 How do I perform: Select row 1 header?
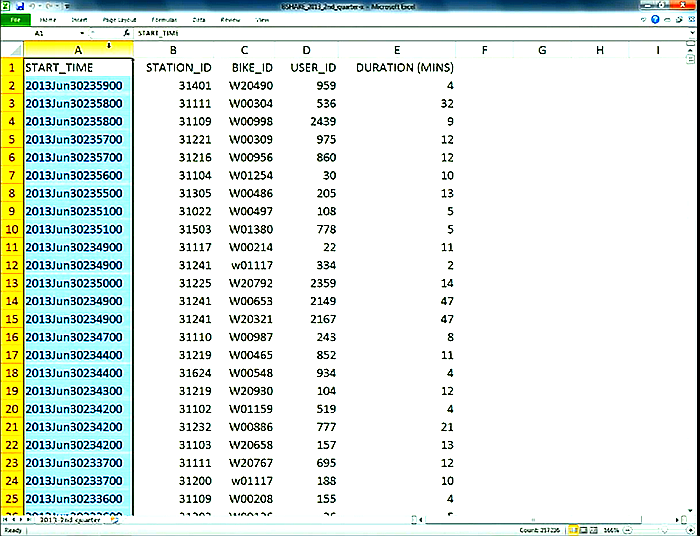point(12,67)
